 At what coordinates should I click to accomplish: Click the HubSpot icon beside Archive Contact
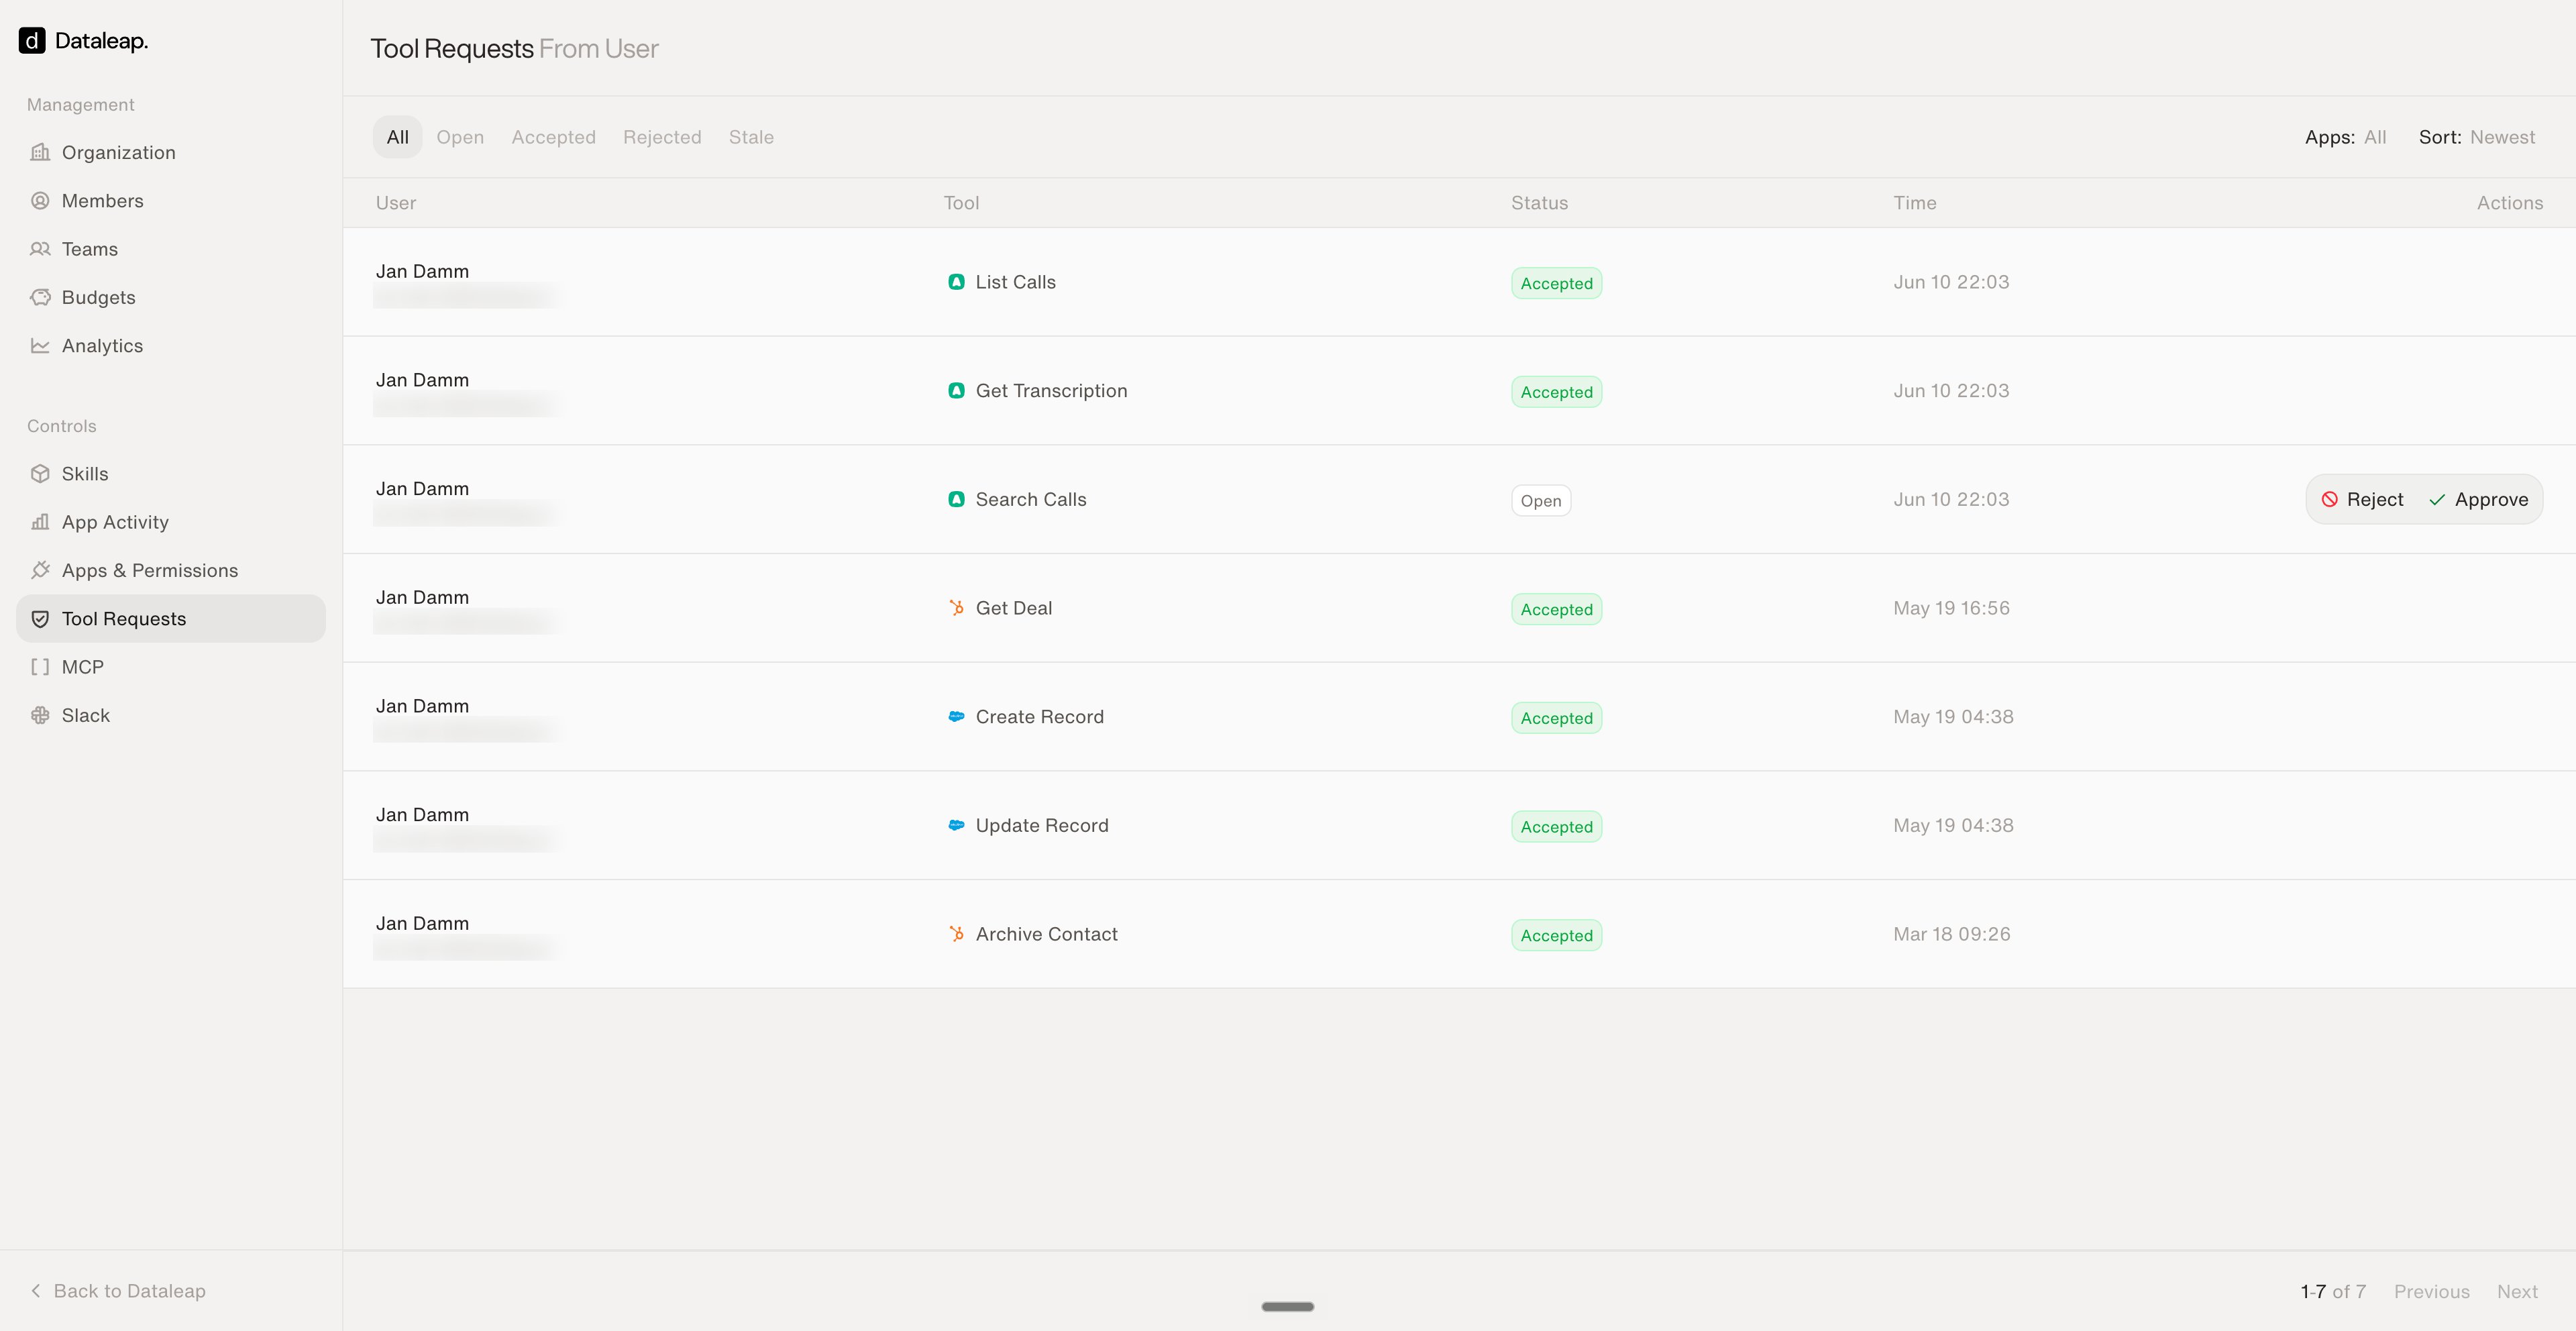956,934
